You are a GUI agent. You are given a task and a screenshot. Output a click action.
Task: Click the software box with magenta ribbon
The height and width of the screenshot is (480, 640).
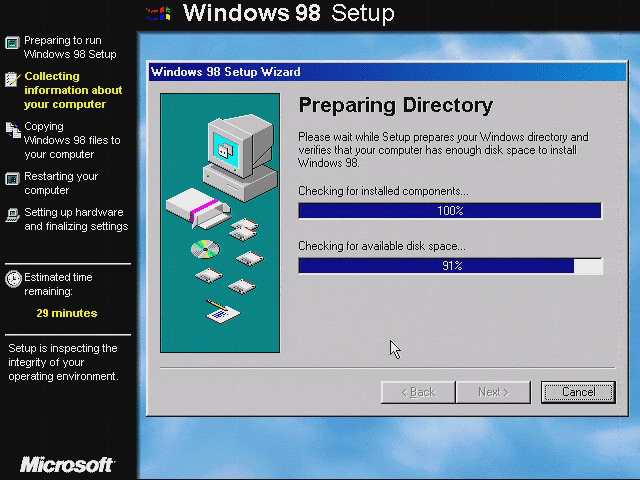(198, 208)
